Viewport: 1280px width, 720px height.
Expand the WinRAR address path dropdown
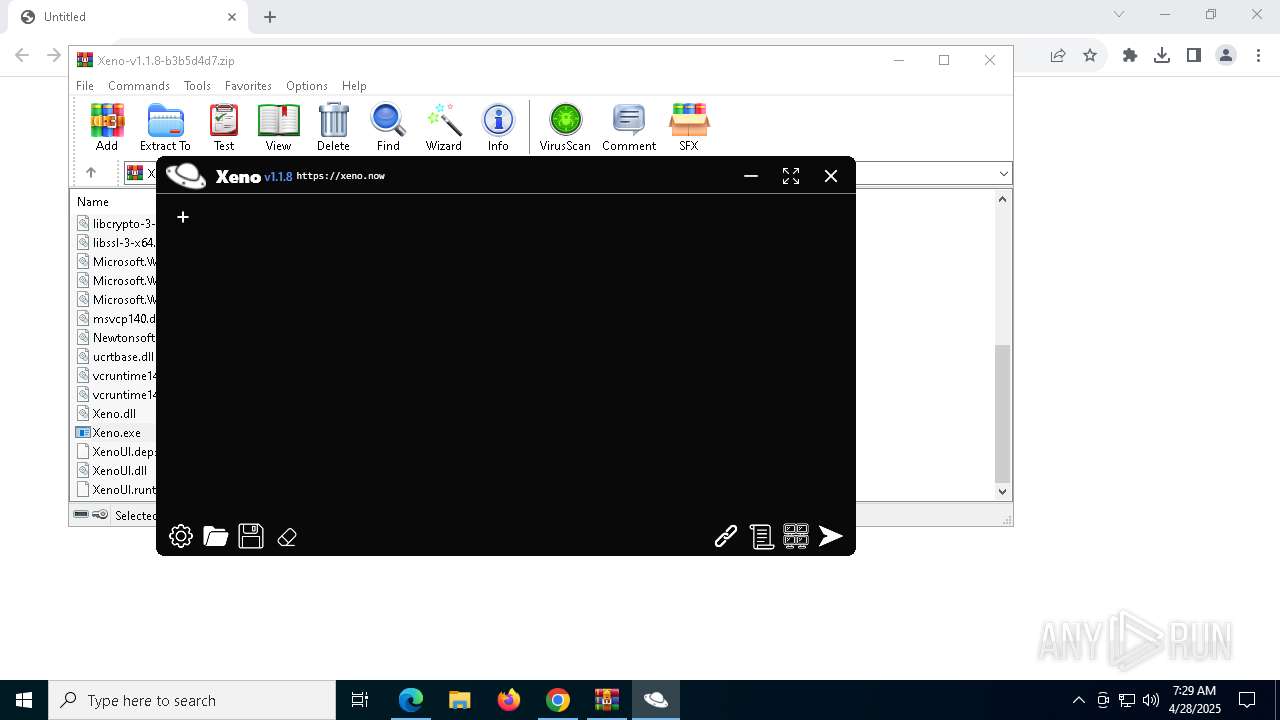[x=1003, y=174]
